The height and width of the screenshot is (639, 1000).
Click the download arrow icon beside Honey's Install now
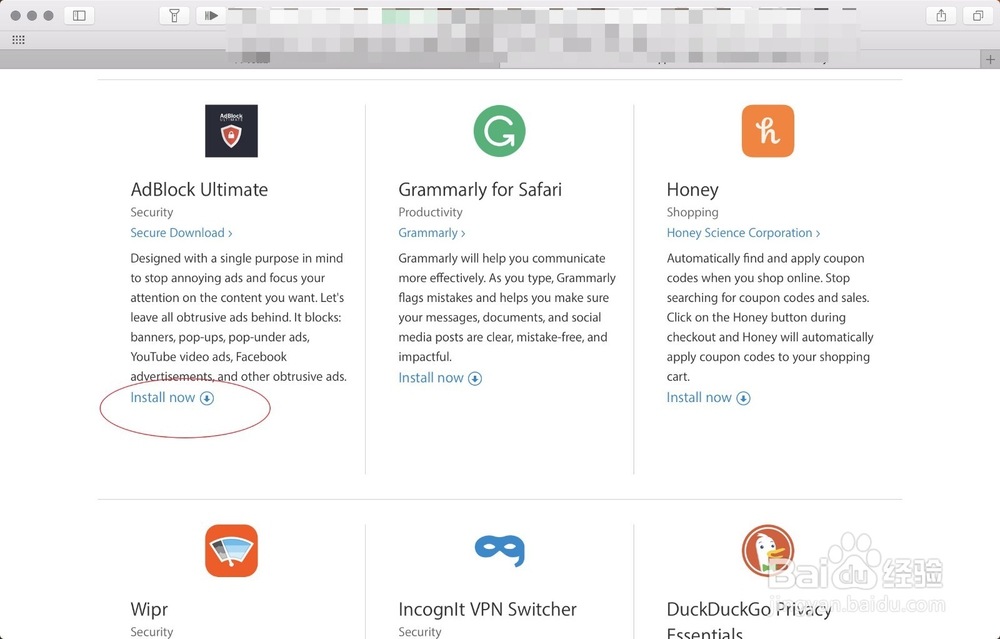[744, 398]
